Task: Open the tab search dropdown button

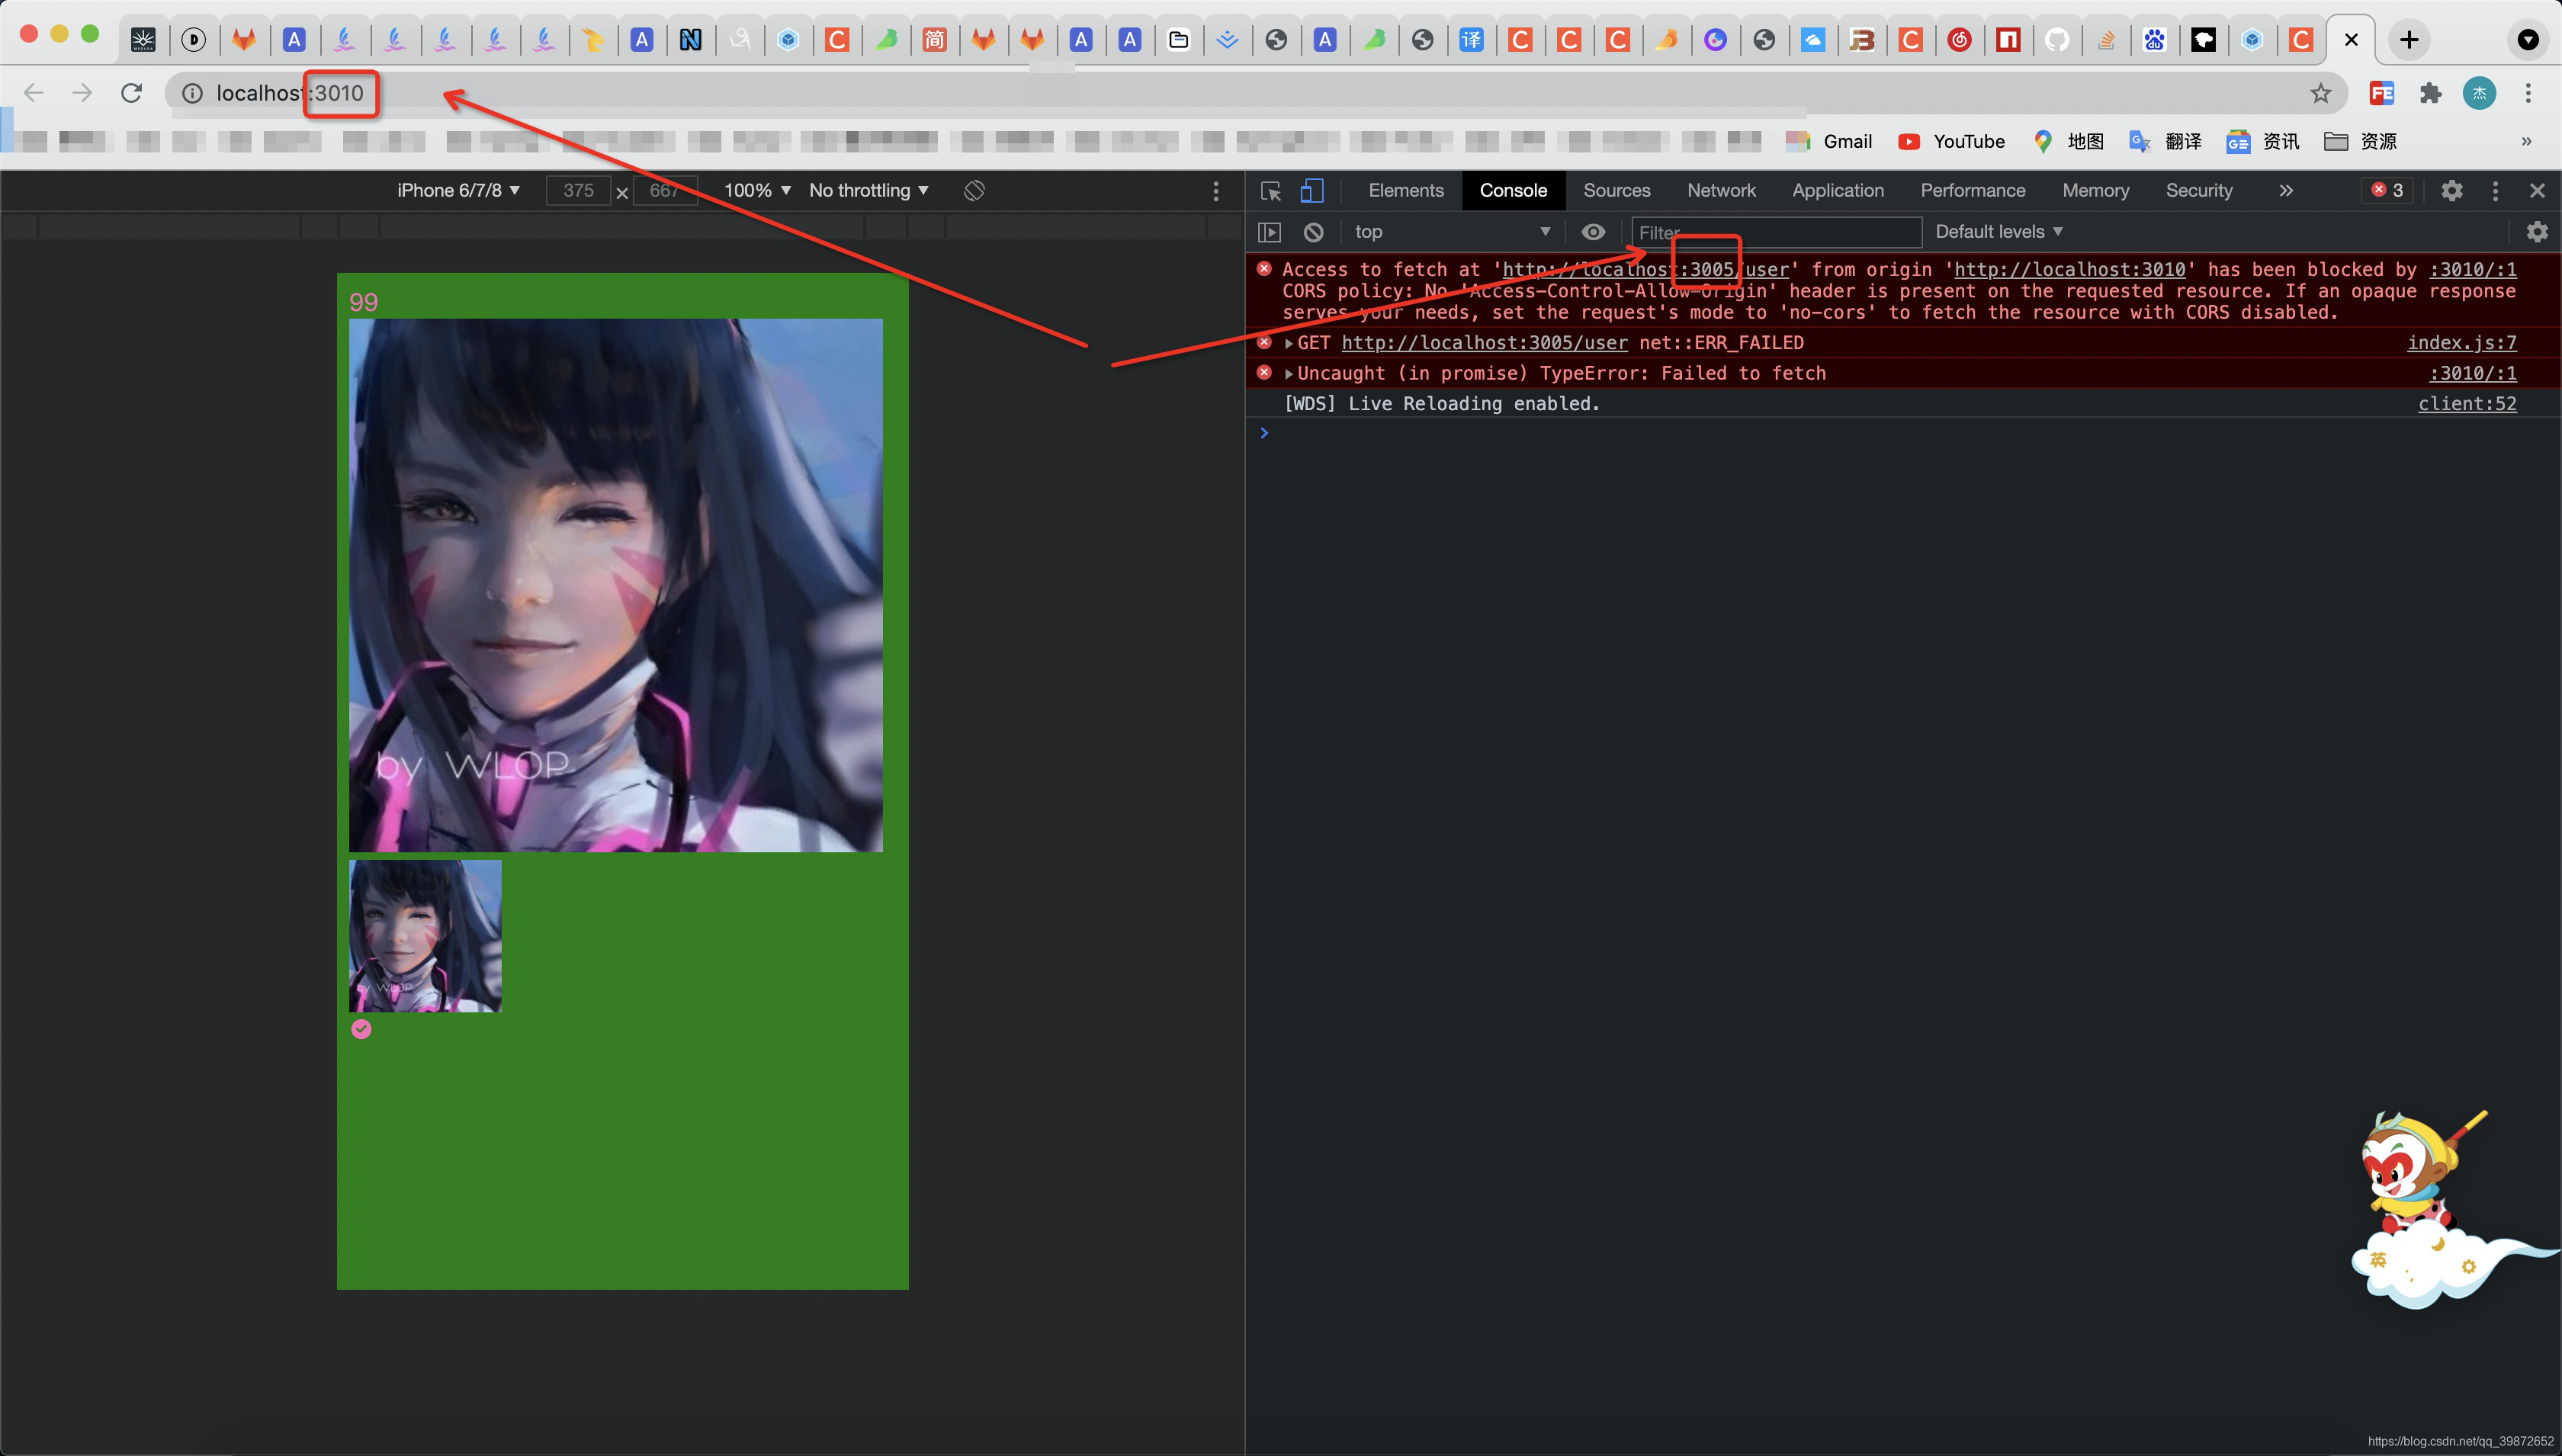Action: [2527, 40]
